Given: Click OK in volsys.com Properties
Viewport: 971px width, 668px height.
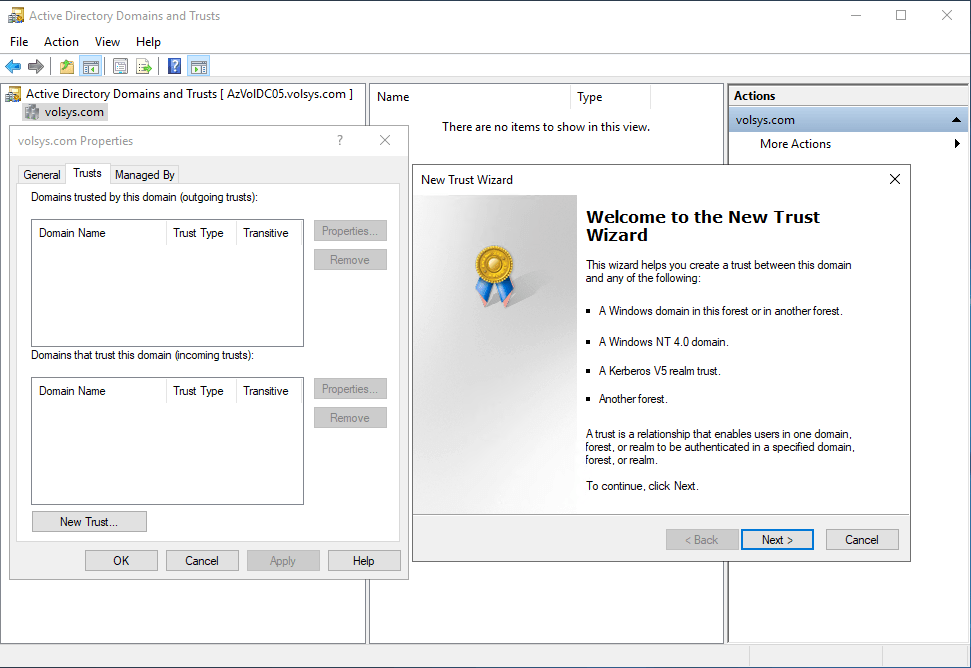Looking at the screenshot, I should click(x=121, y=561).
